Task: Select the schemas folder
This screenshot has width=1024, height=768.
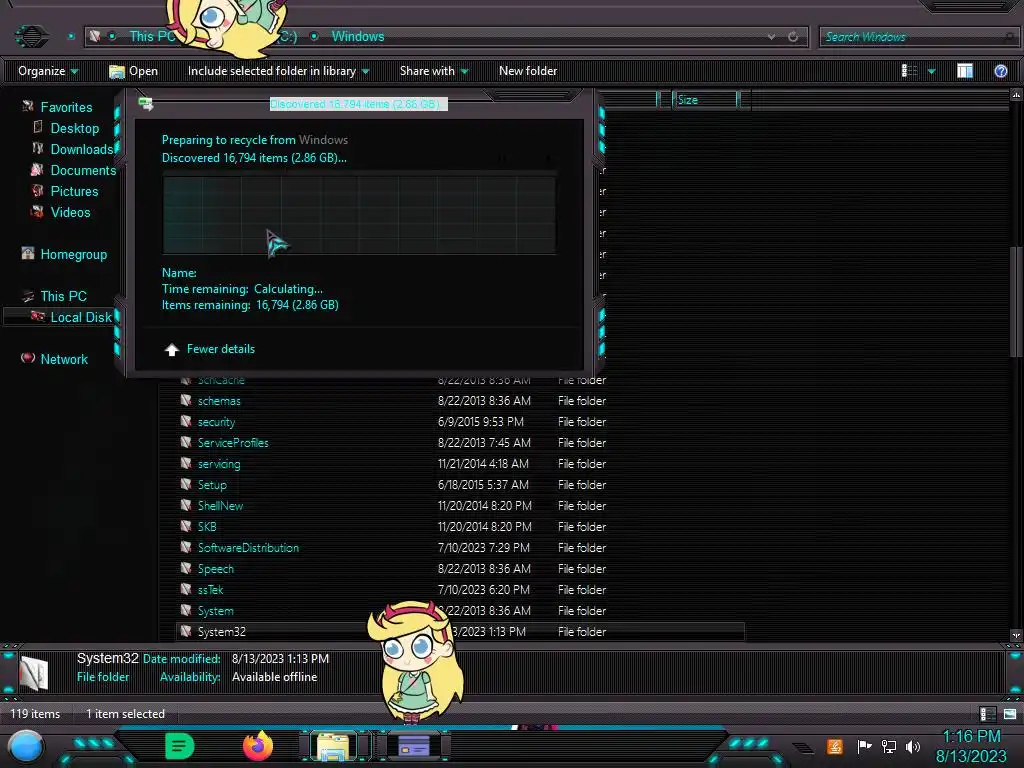Action: 219,400
